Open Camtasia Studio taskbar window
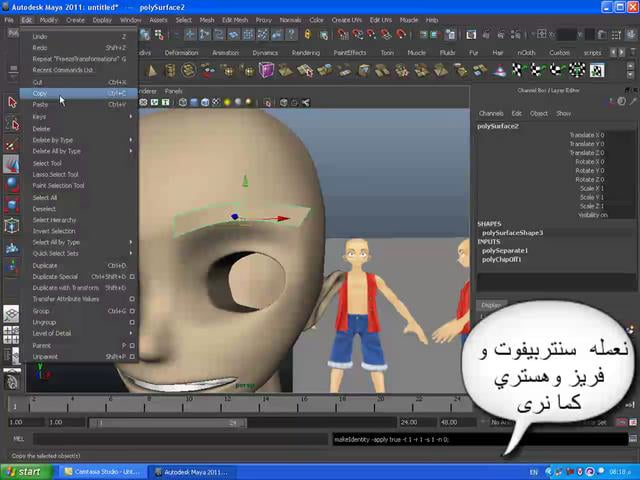The height and width of the screenshot is (480, 640). pyautogui.click(x=103, y=472)
